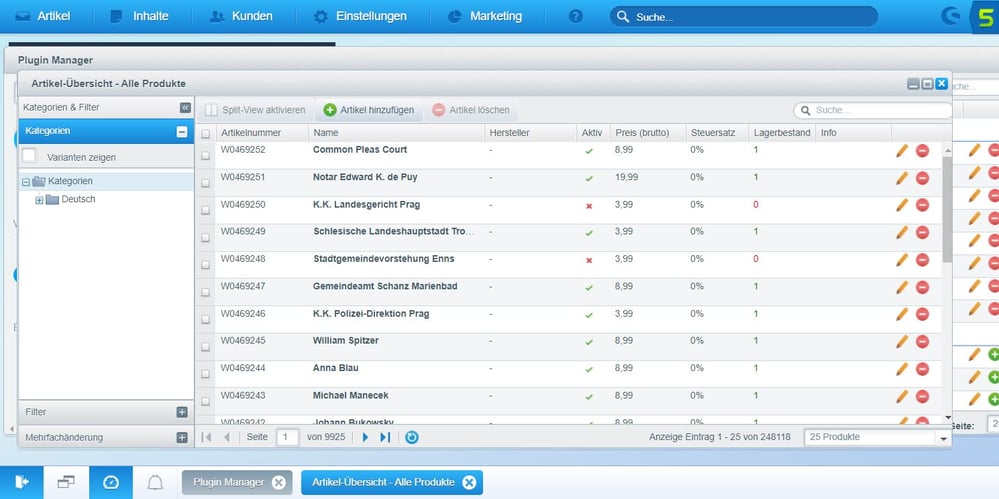Tick checkbox for article W0469247
This screenshot has height=499, width=999.
[205, 293]
